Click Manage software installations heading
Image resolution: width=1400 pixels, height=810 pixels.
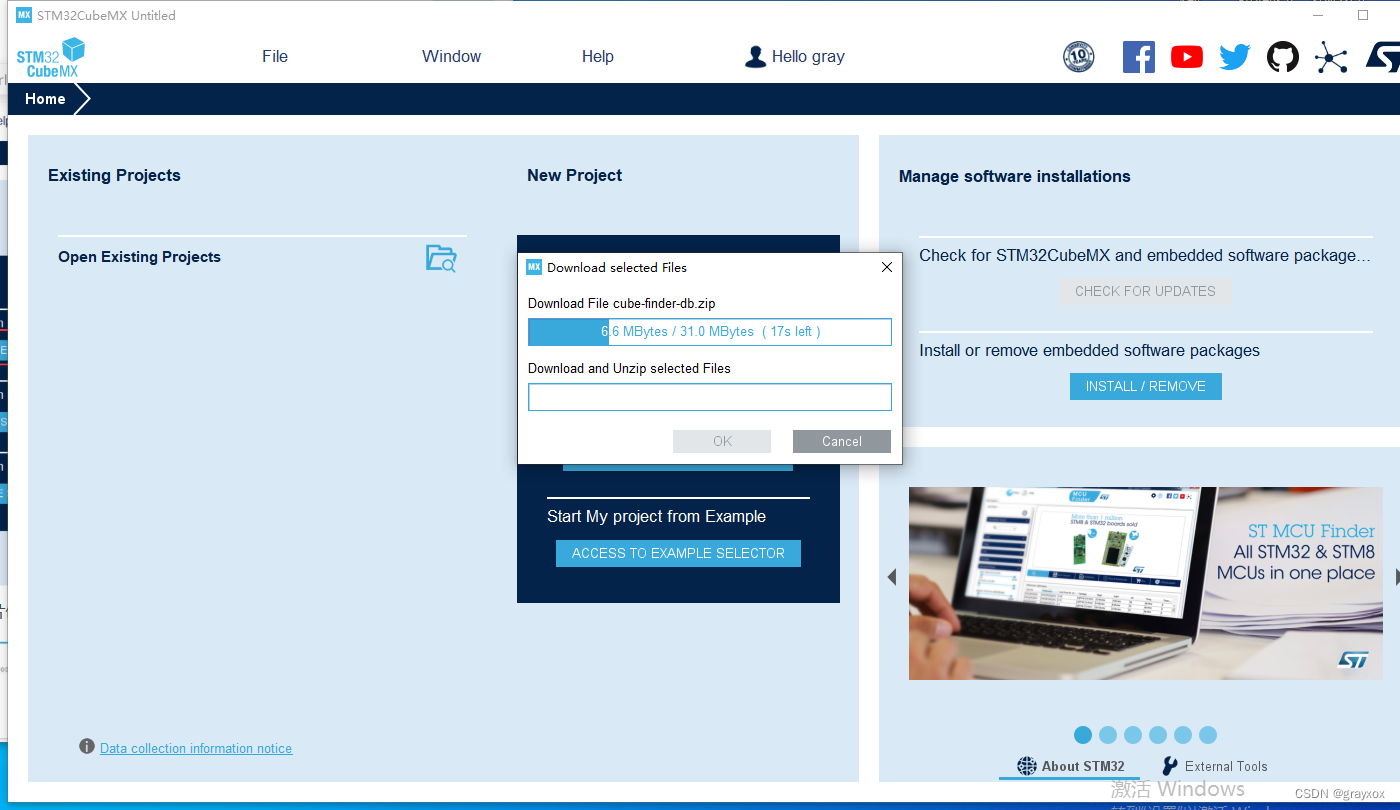(1014, 176)
